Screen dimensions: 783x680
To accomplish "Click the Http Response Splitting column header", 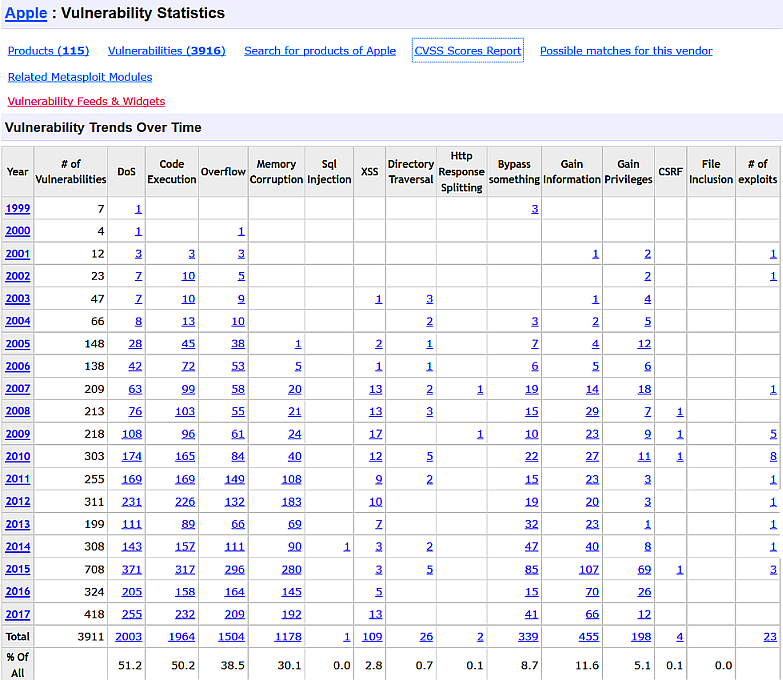I will pos(461,172).
